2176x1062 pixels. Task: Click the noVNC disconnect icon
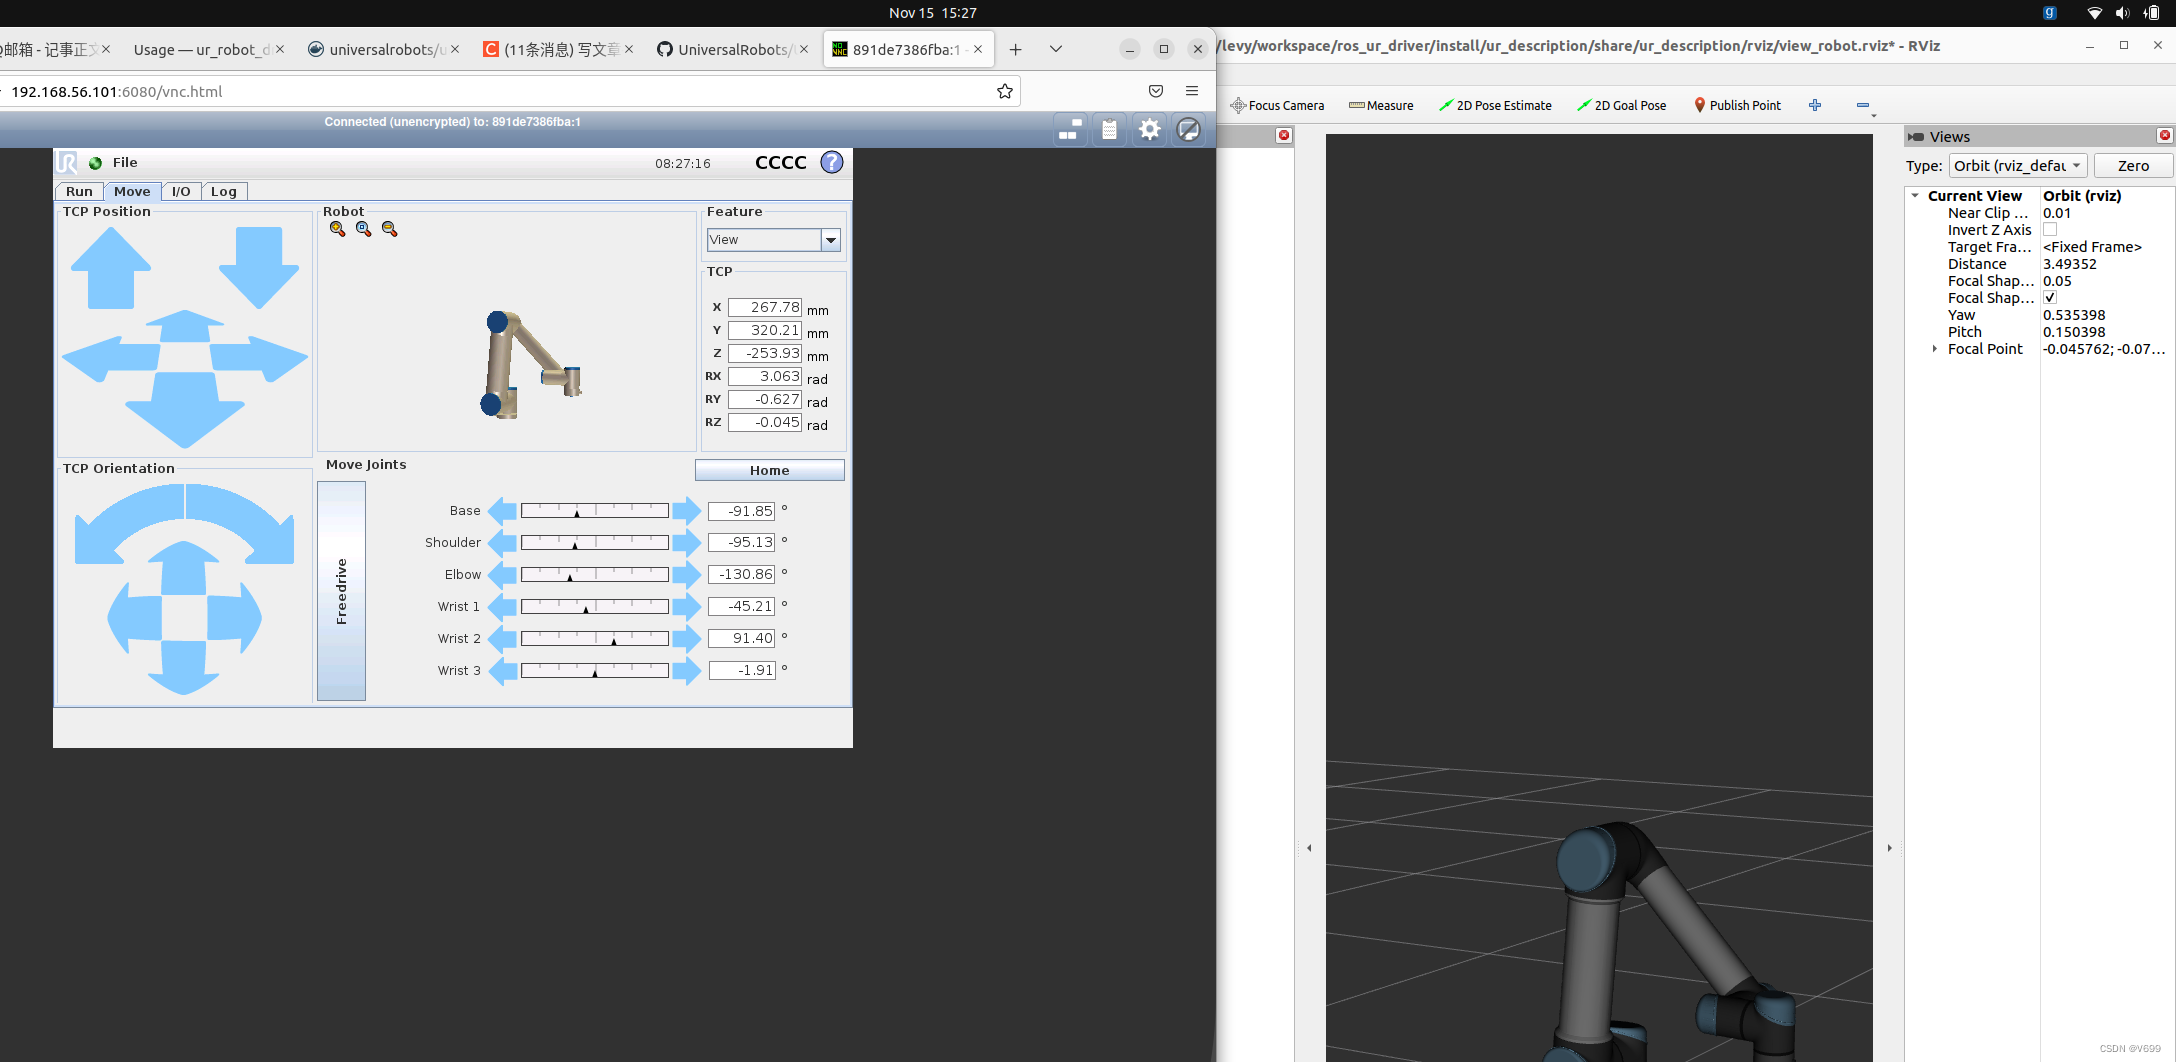[1189, 130]
